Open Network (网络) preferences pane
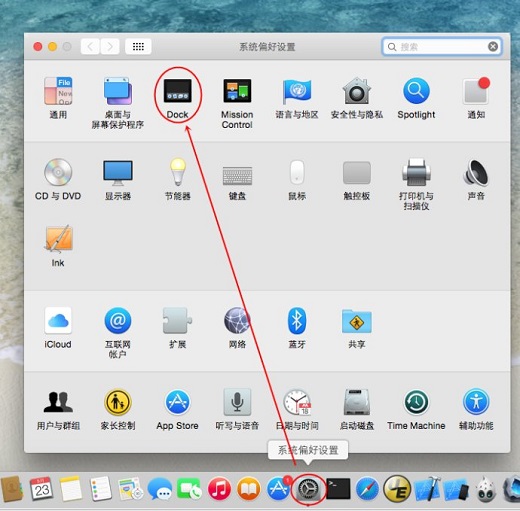 click(237, 328)
